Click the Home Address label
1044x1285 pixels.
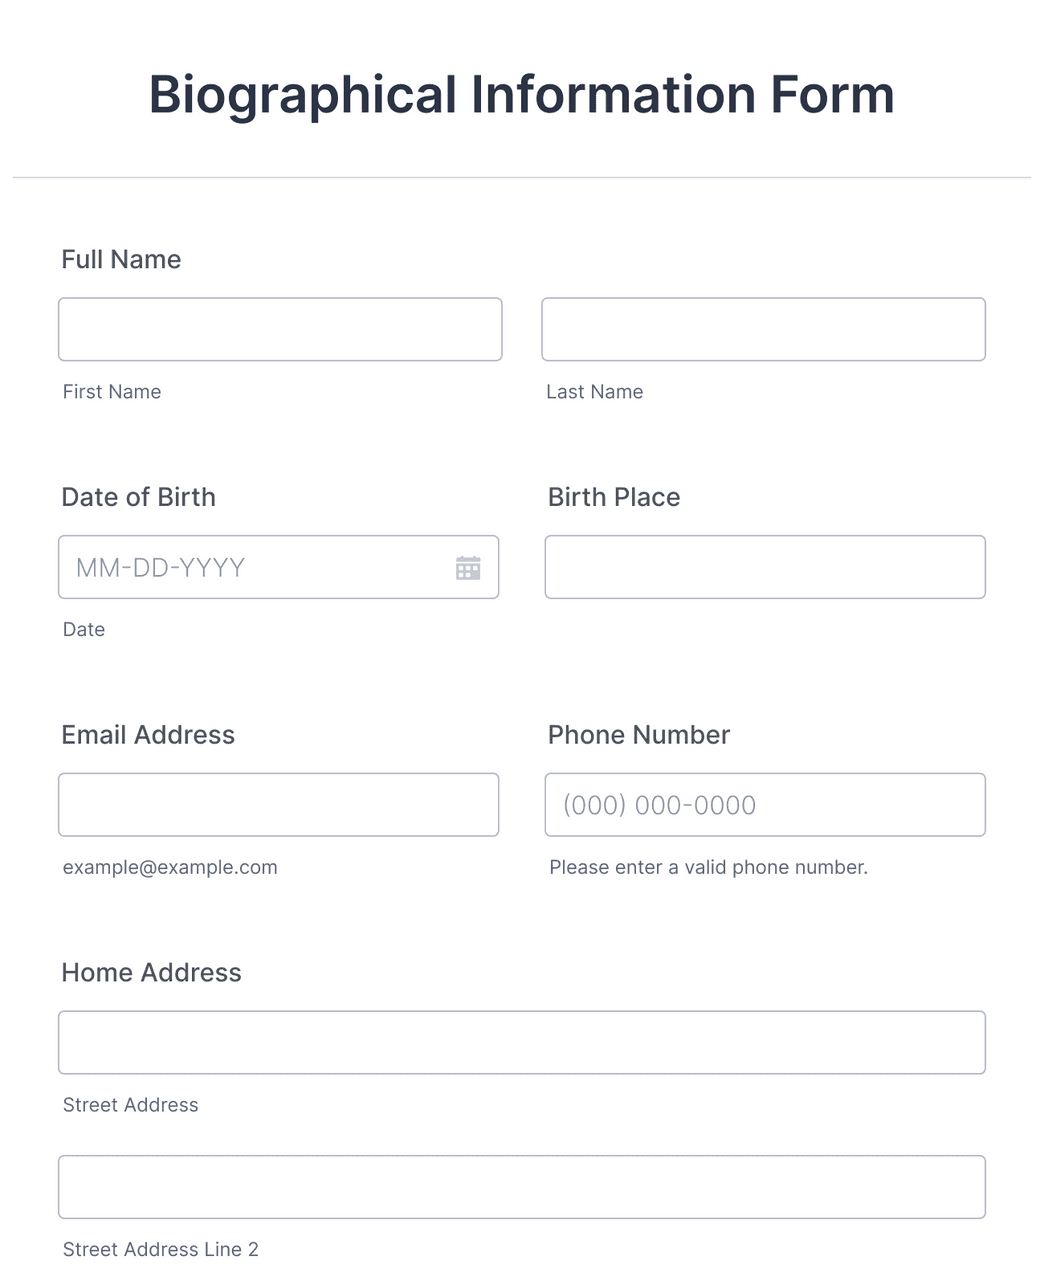151,973
